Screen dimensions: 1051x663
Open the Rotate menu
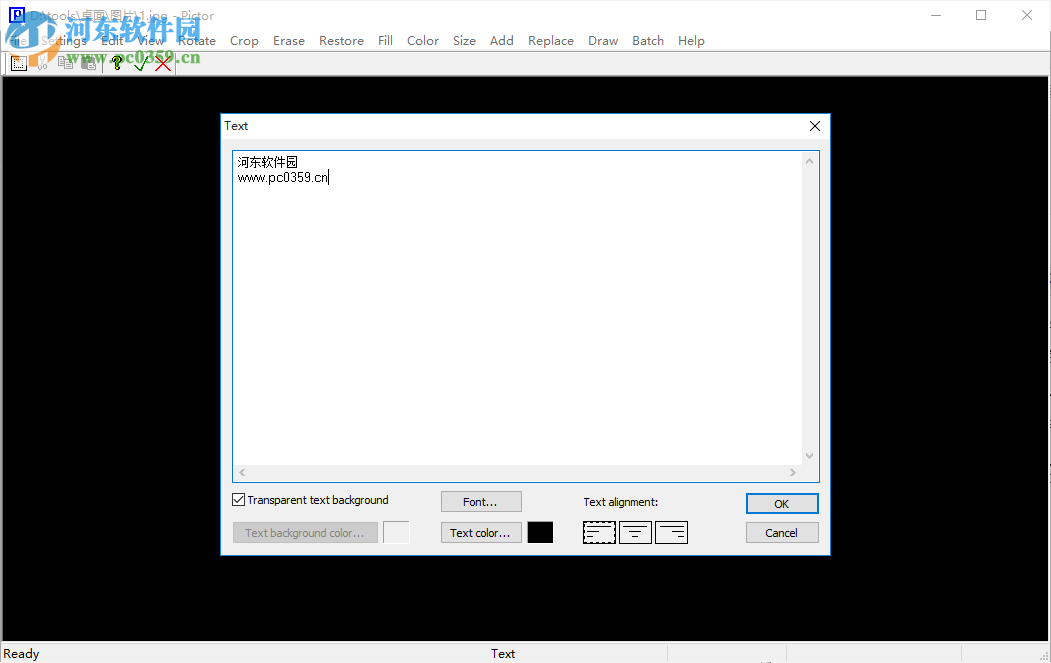click(196, 40)
